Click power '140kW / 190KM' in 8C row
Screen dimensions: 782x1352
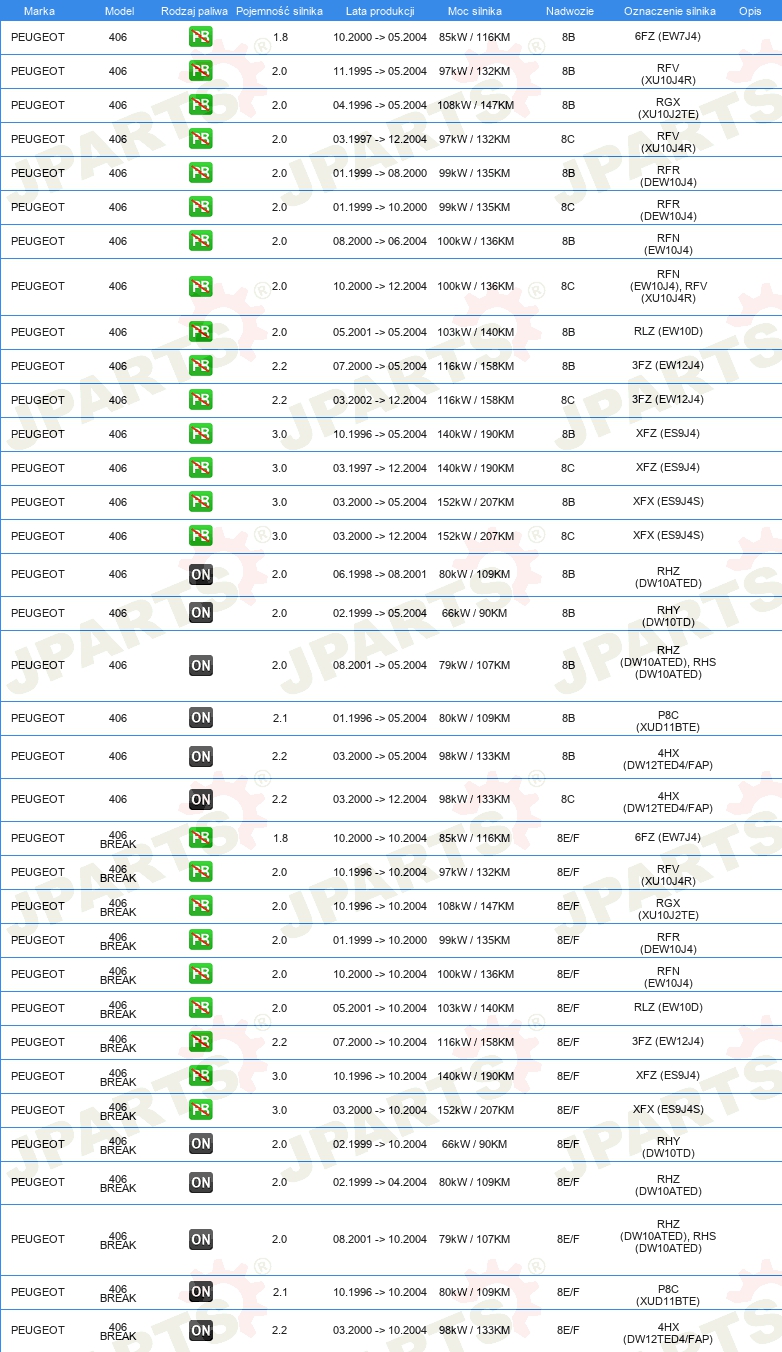tap(475, 468)
